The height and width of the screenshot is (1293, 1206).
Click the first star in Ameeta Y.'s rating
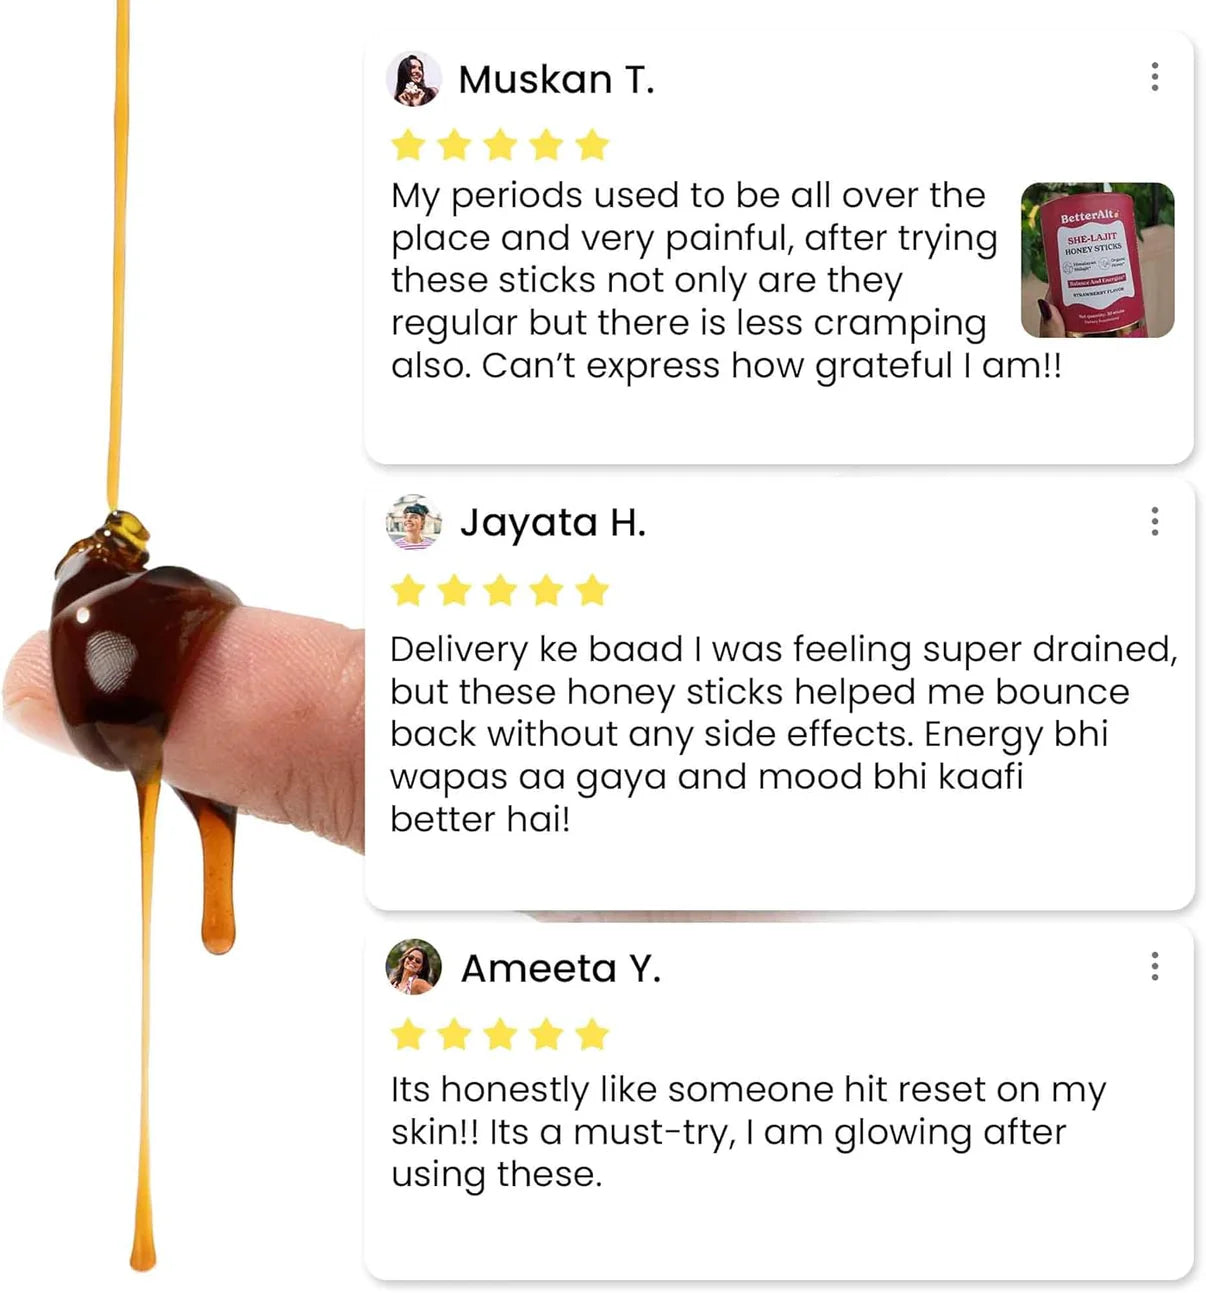click(x=408, y=1034)
